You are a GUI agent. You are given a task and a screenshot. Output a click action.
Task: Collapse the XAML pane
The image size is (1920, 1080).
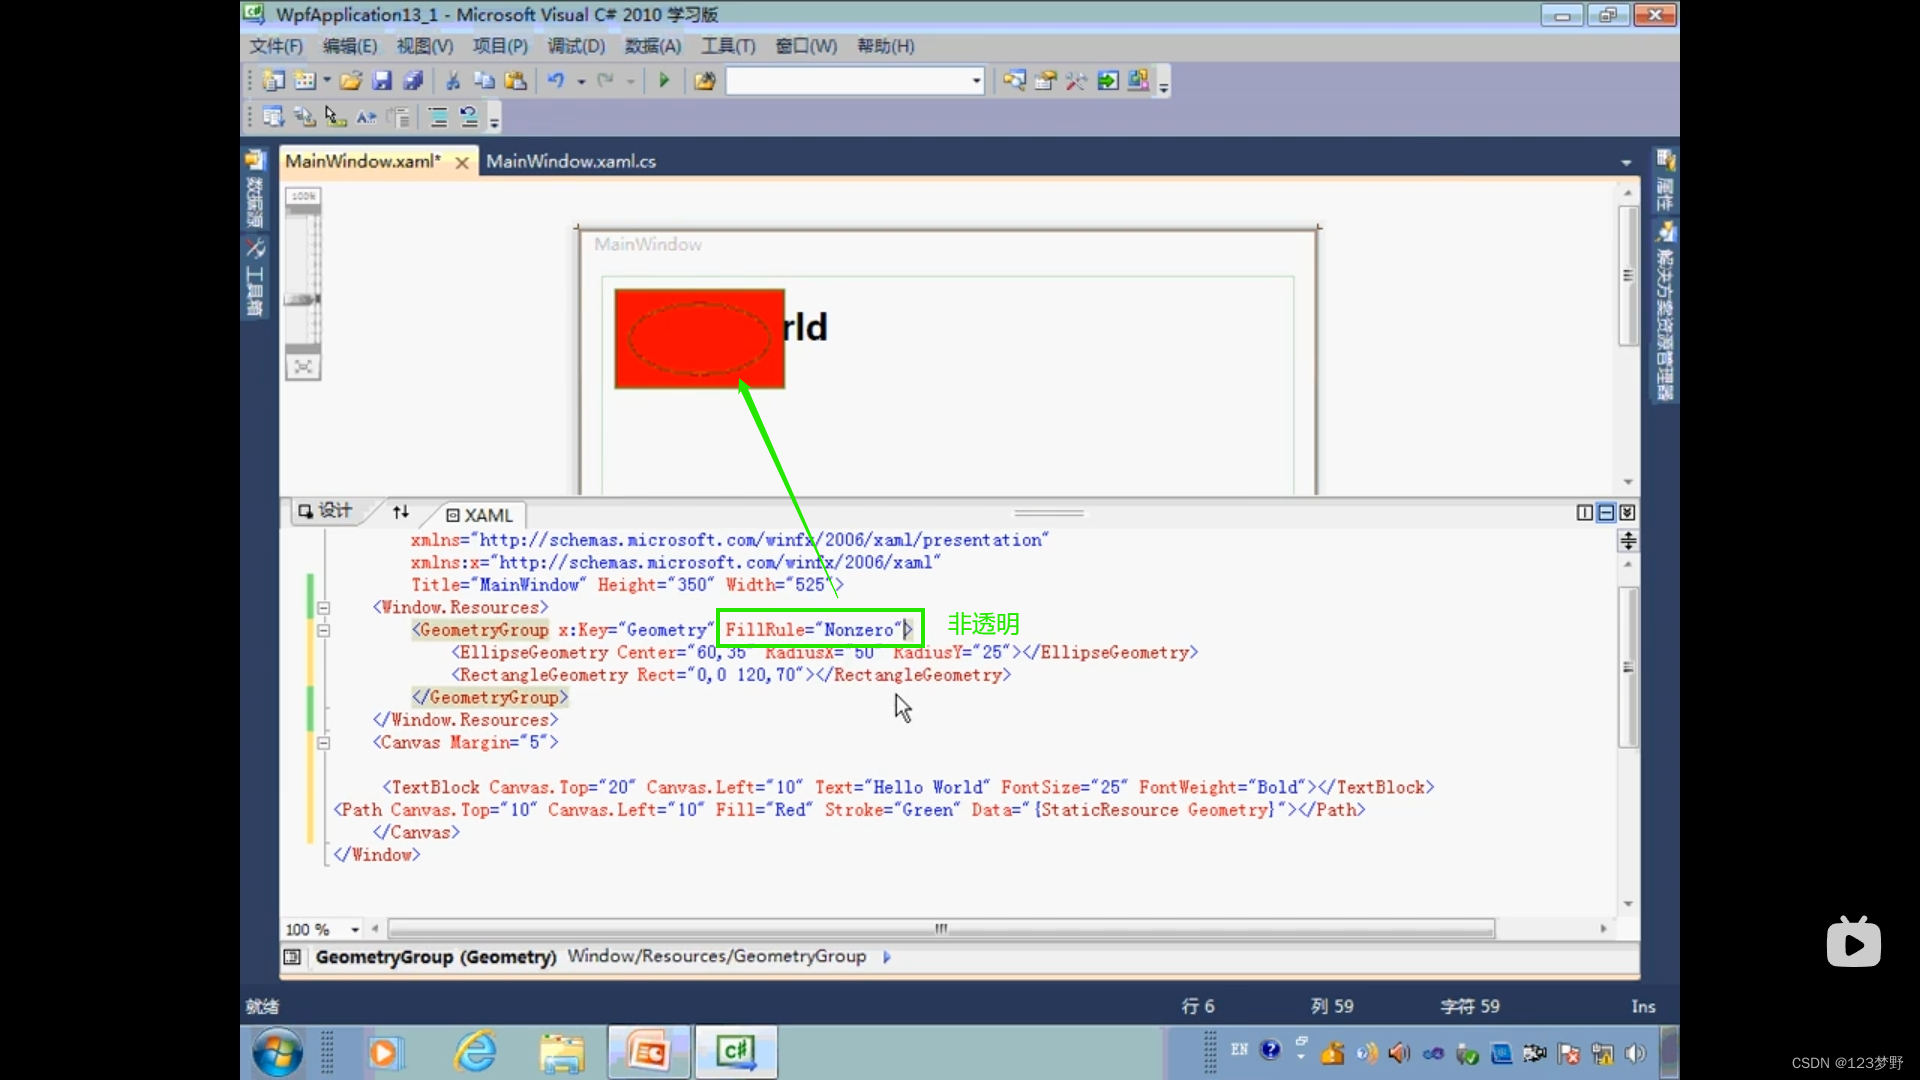point(1628,513)
